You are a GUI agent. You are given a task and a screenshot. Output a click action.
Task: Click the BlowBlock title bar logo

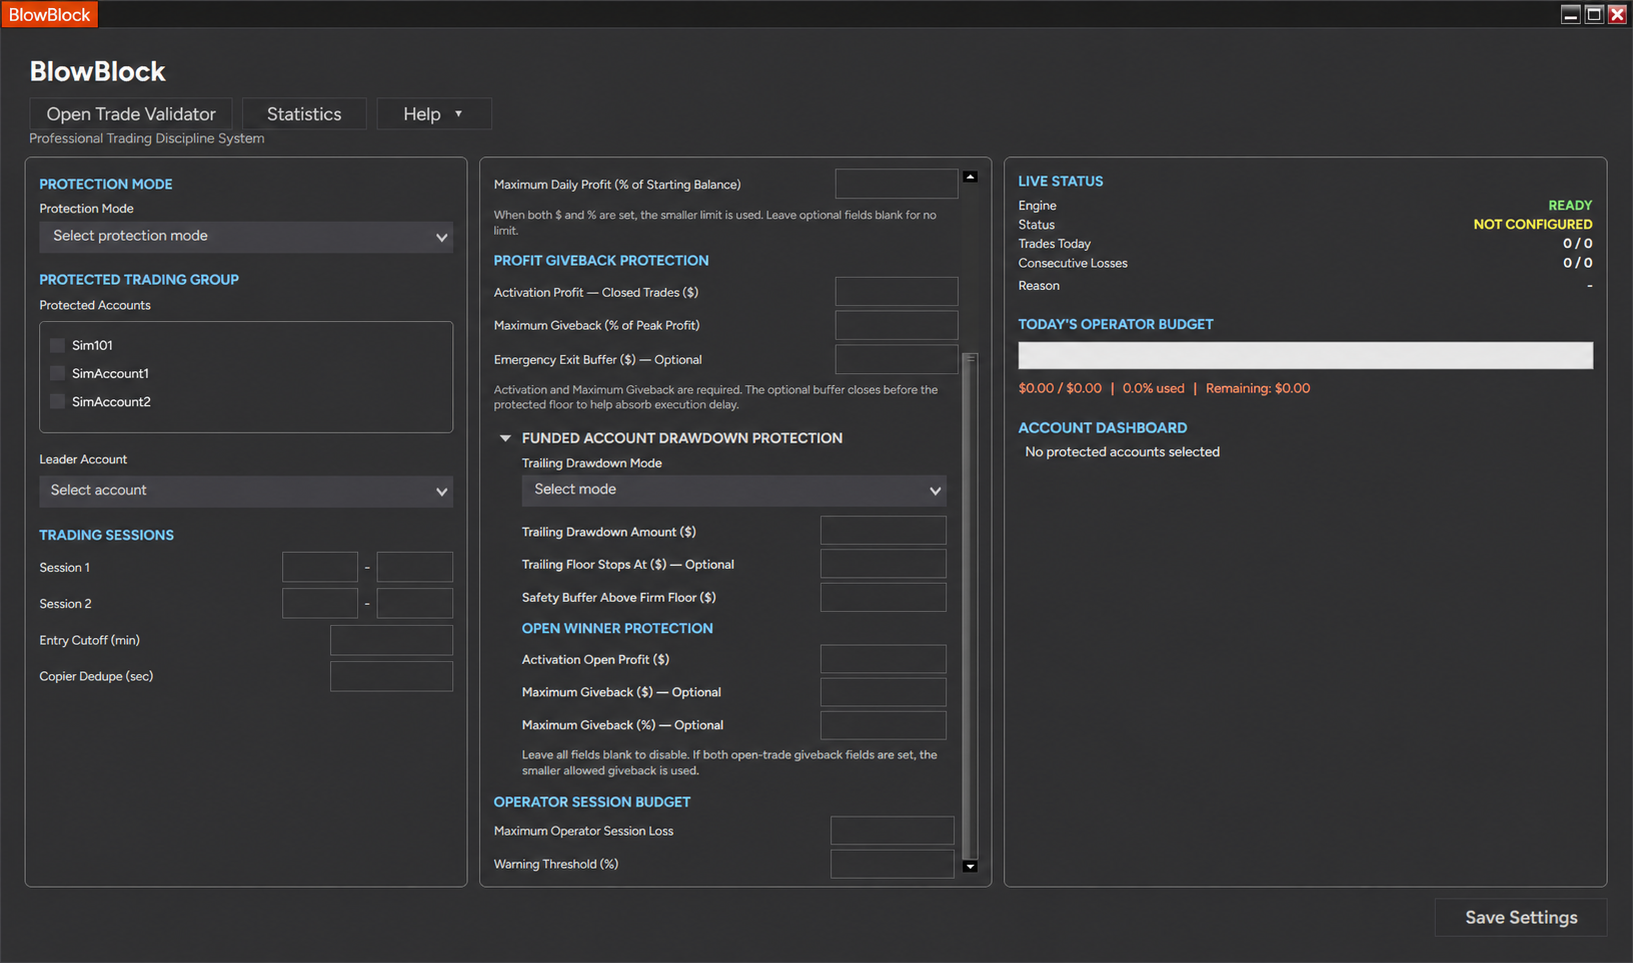pos(49,14)
